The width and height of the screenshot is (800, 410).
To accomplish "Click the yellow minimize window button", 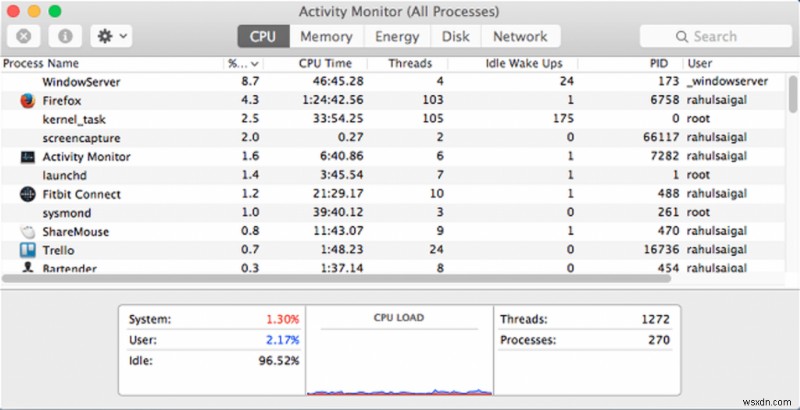I will pos(34,11).
